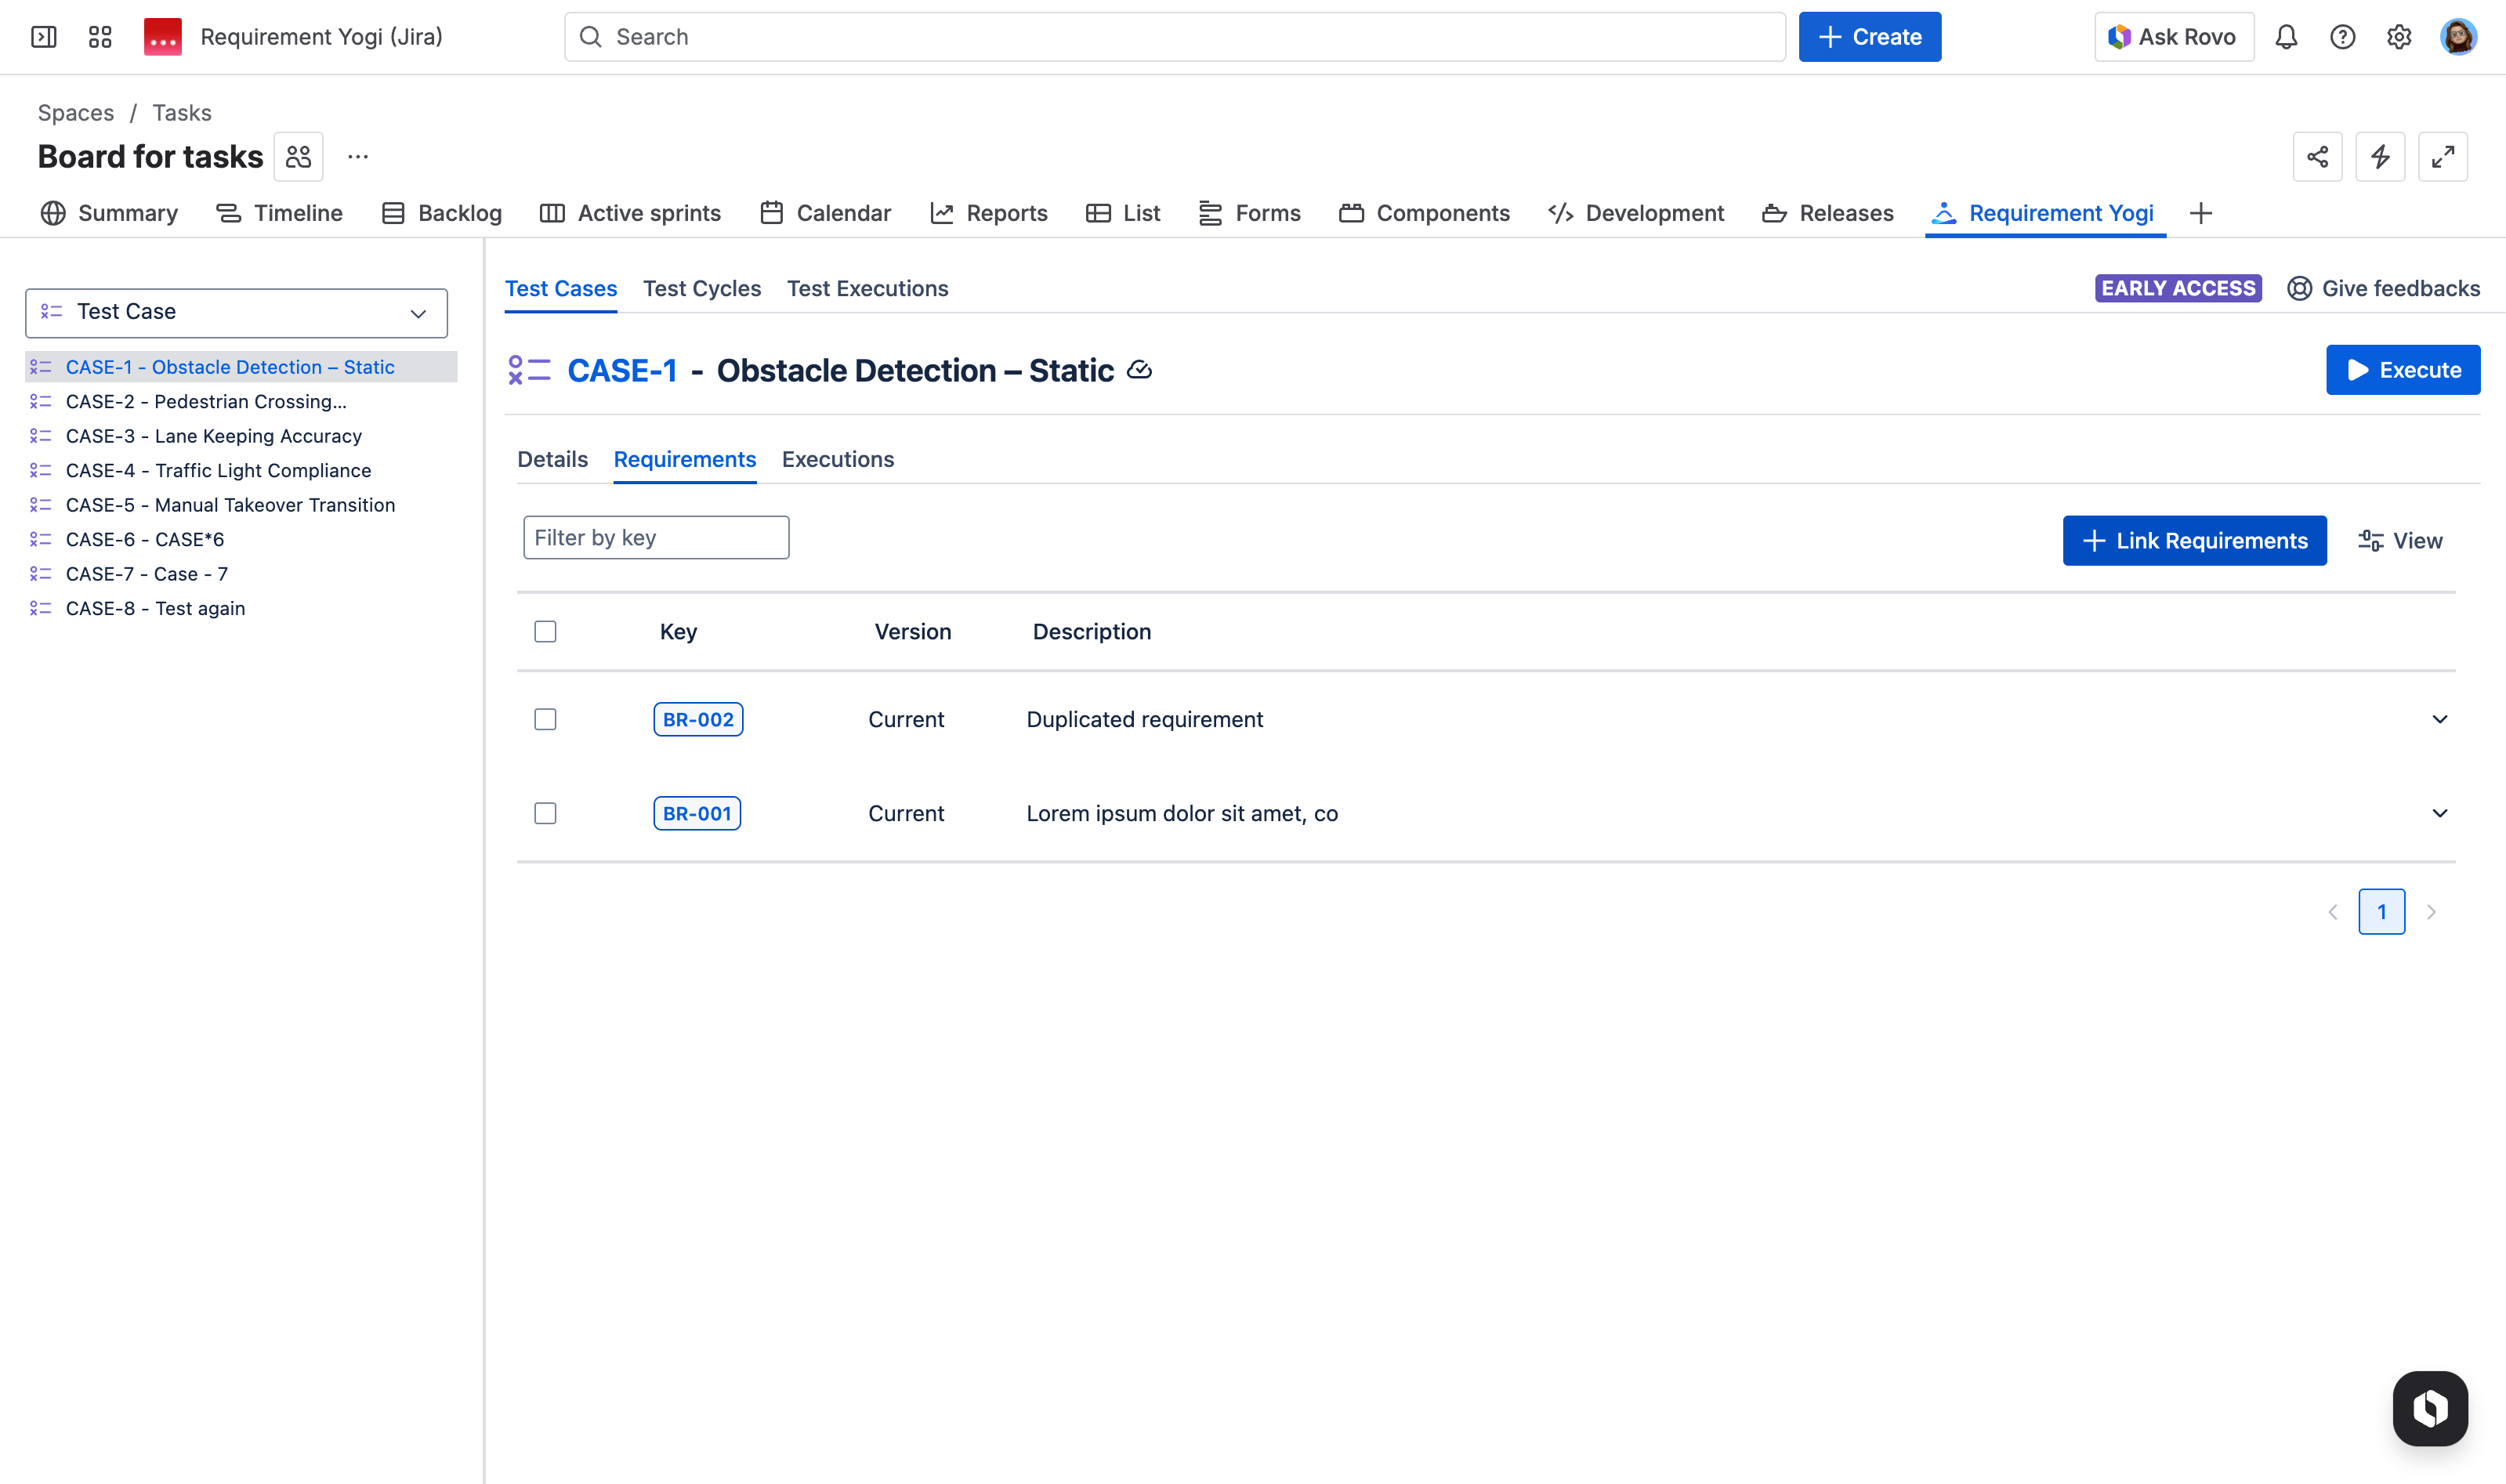
Task: Collapse the sidebar panel icon
Action: tap(44, 37)
